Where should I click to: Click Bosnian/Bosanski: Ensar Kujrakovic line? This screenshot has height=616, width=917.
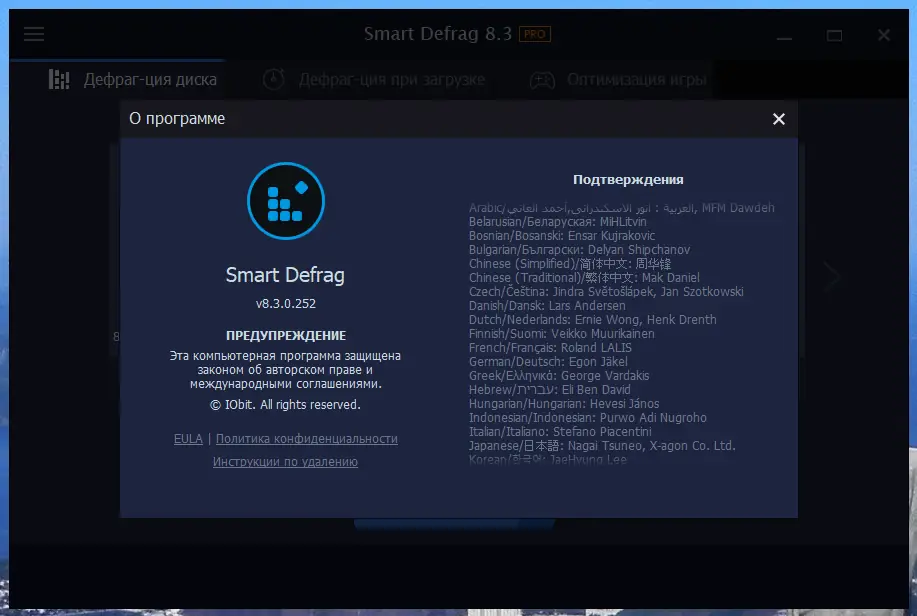tap(561, 236)
